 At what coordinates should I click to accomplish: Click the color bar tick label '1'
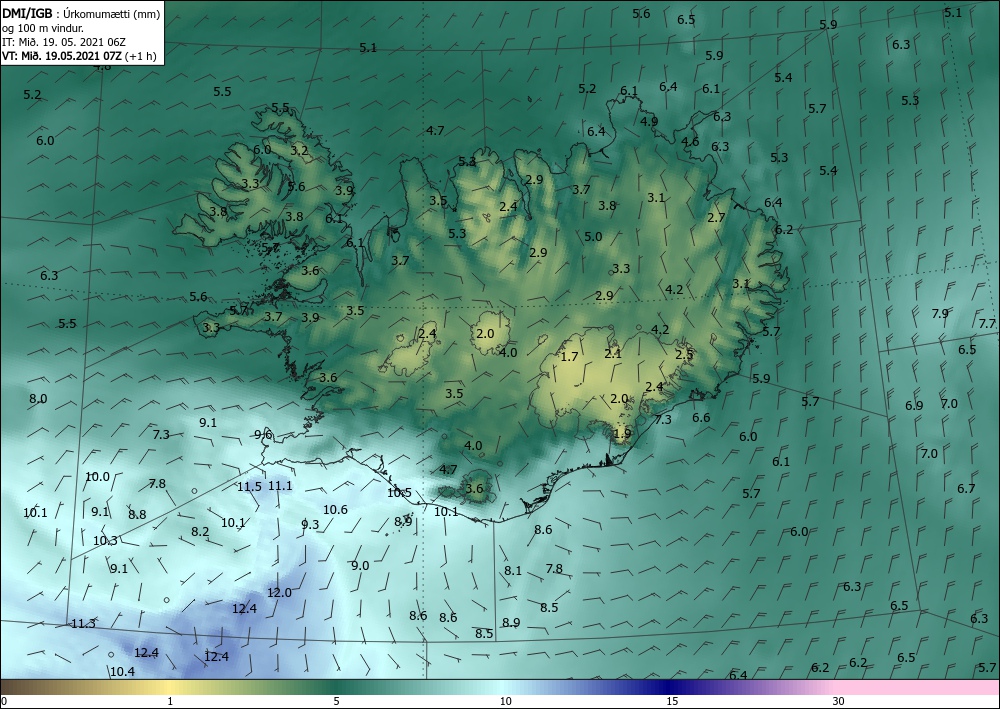(x=170, y=701)
